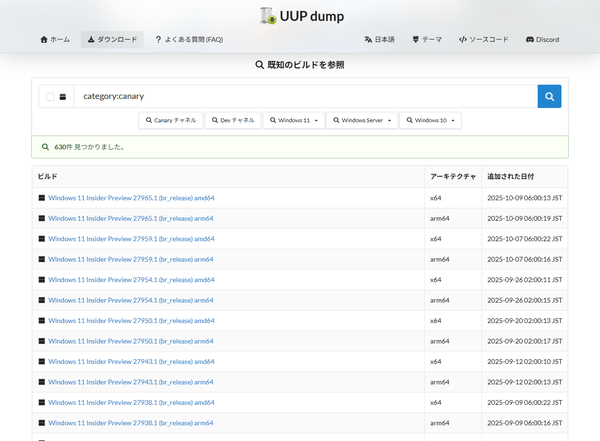The width and height of the screenshot is (600, 441).
Task: Filter by Dev チャネル button
Action: pos(232,120)
